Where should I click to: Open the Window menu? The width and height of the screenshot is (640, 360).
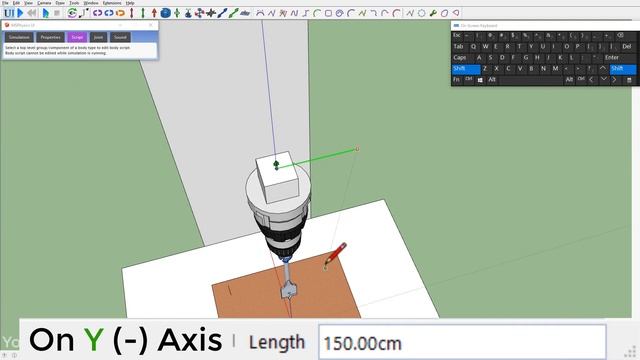pos(91,3)
